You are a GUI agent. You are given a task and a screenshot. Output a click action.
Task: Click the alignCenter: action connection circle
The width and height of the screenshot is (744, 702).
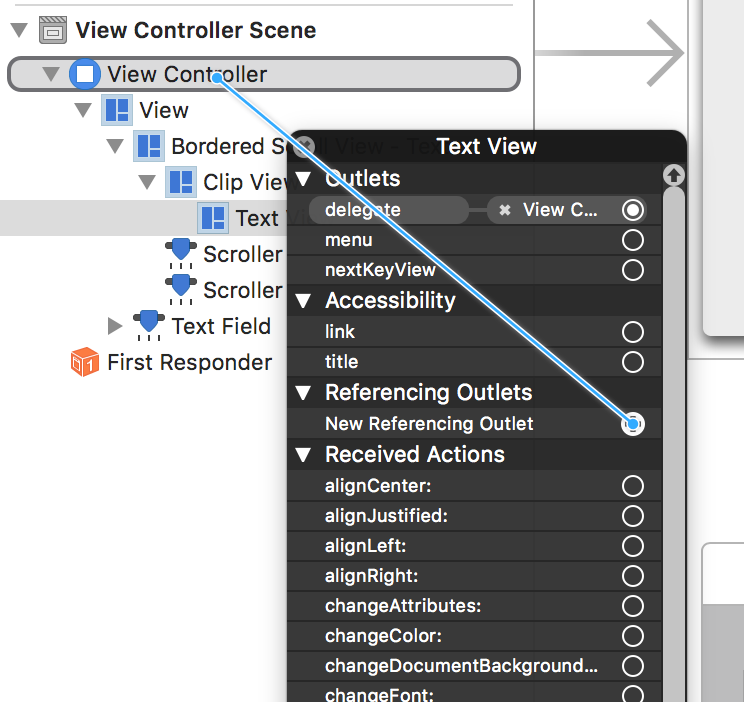point(632,486)
